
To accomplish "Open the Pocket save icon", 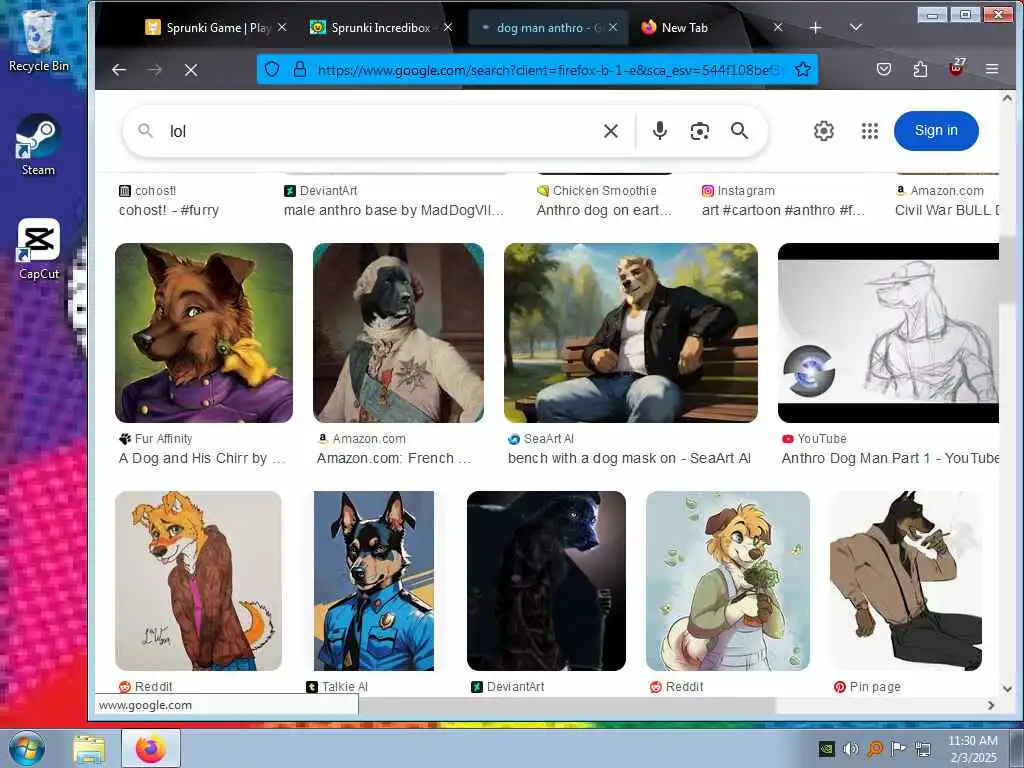I will pyautogui.click(x=884, y=69).
